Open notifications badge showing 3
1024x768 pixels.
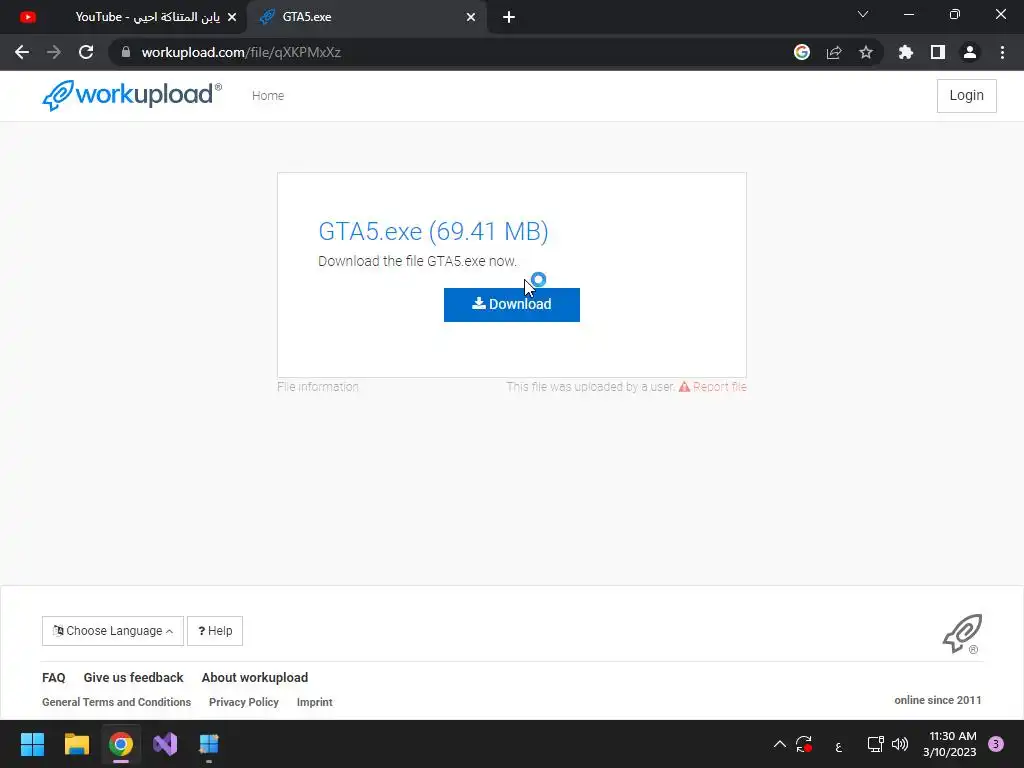996,744
